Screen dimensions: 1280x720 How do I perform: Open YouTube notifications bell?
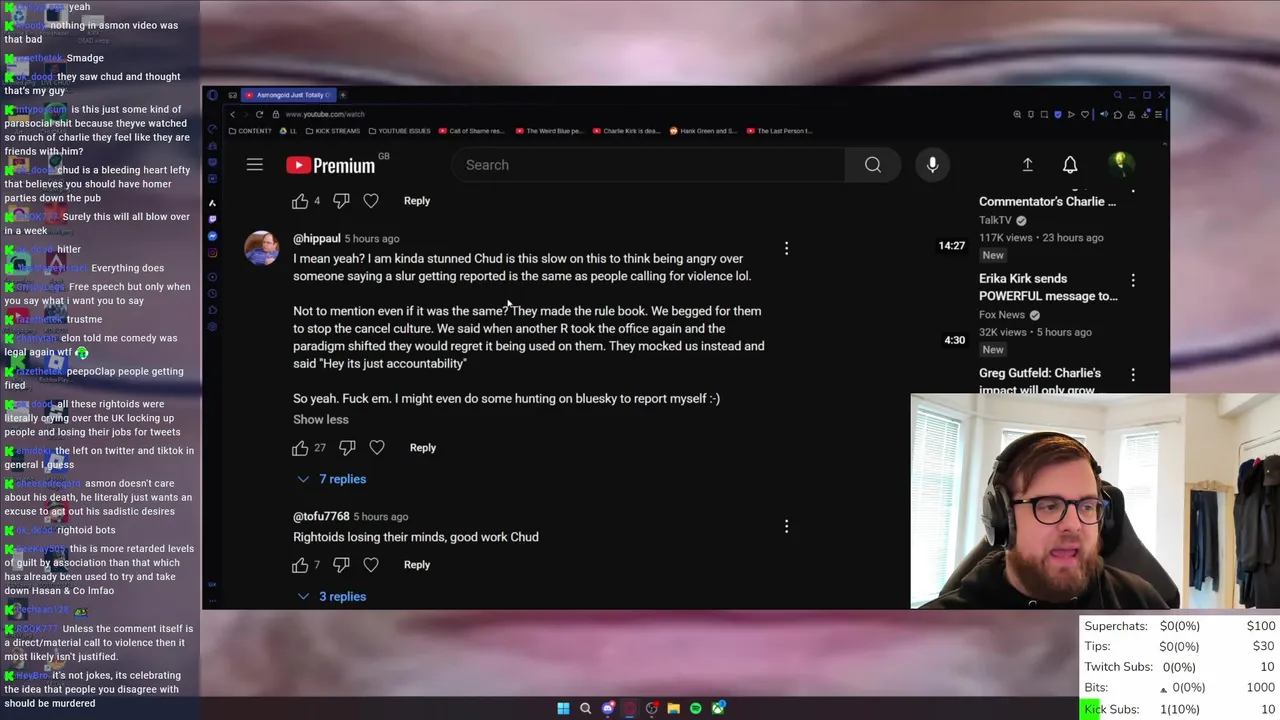point(1070,165)
